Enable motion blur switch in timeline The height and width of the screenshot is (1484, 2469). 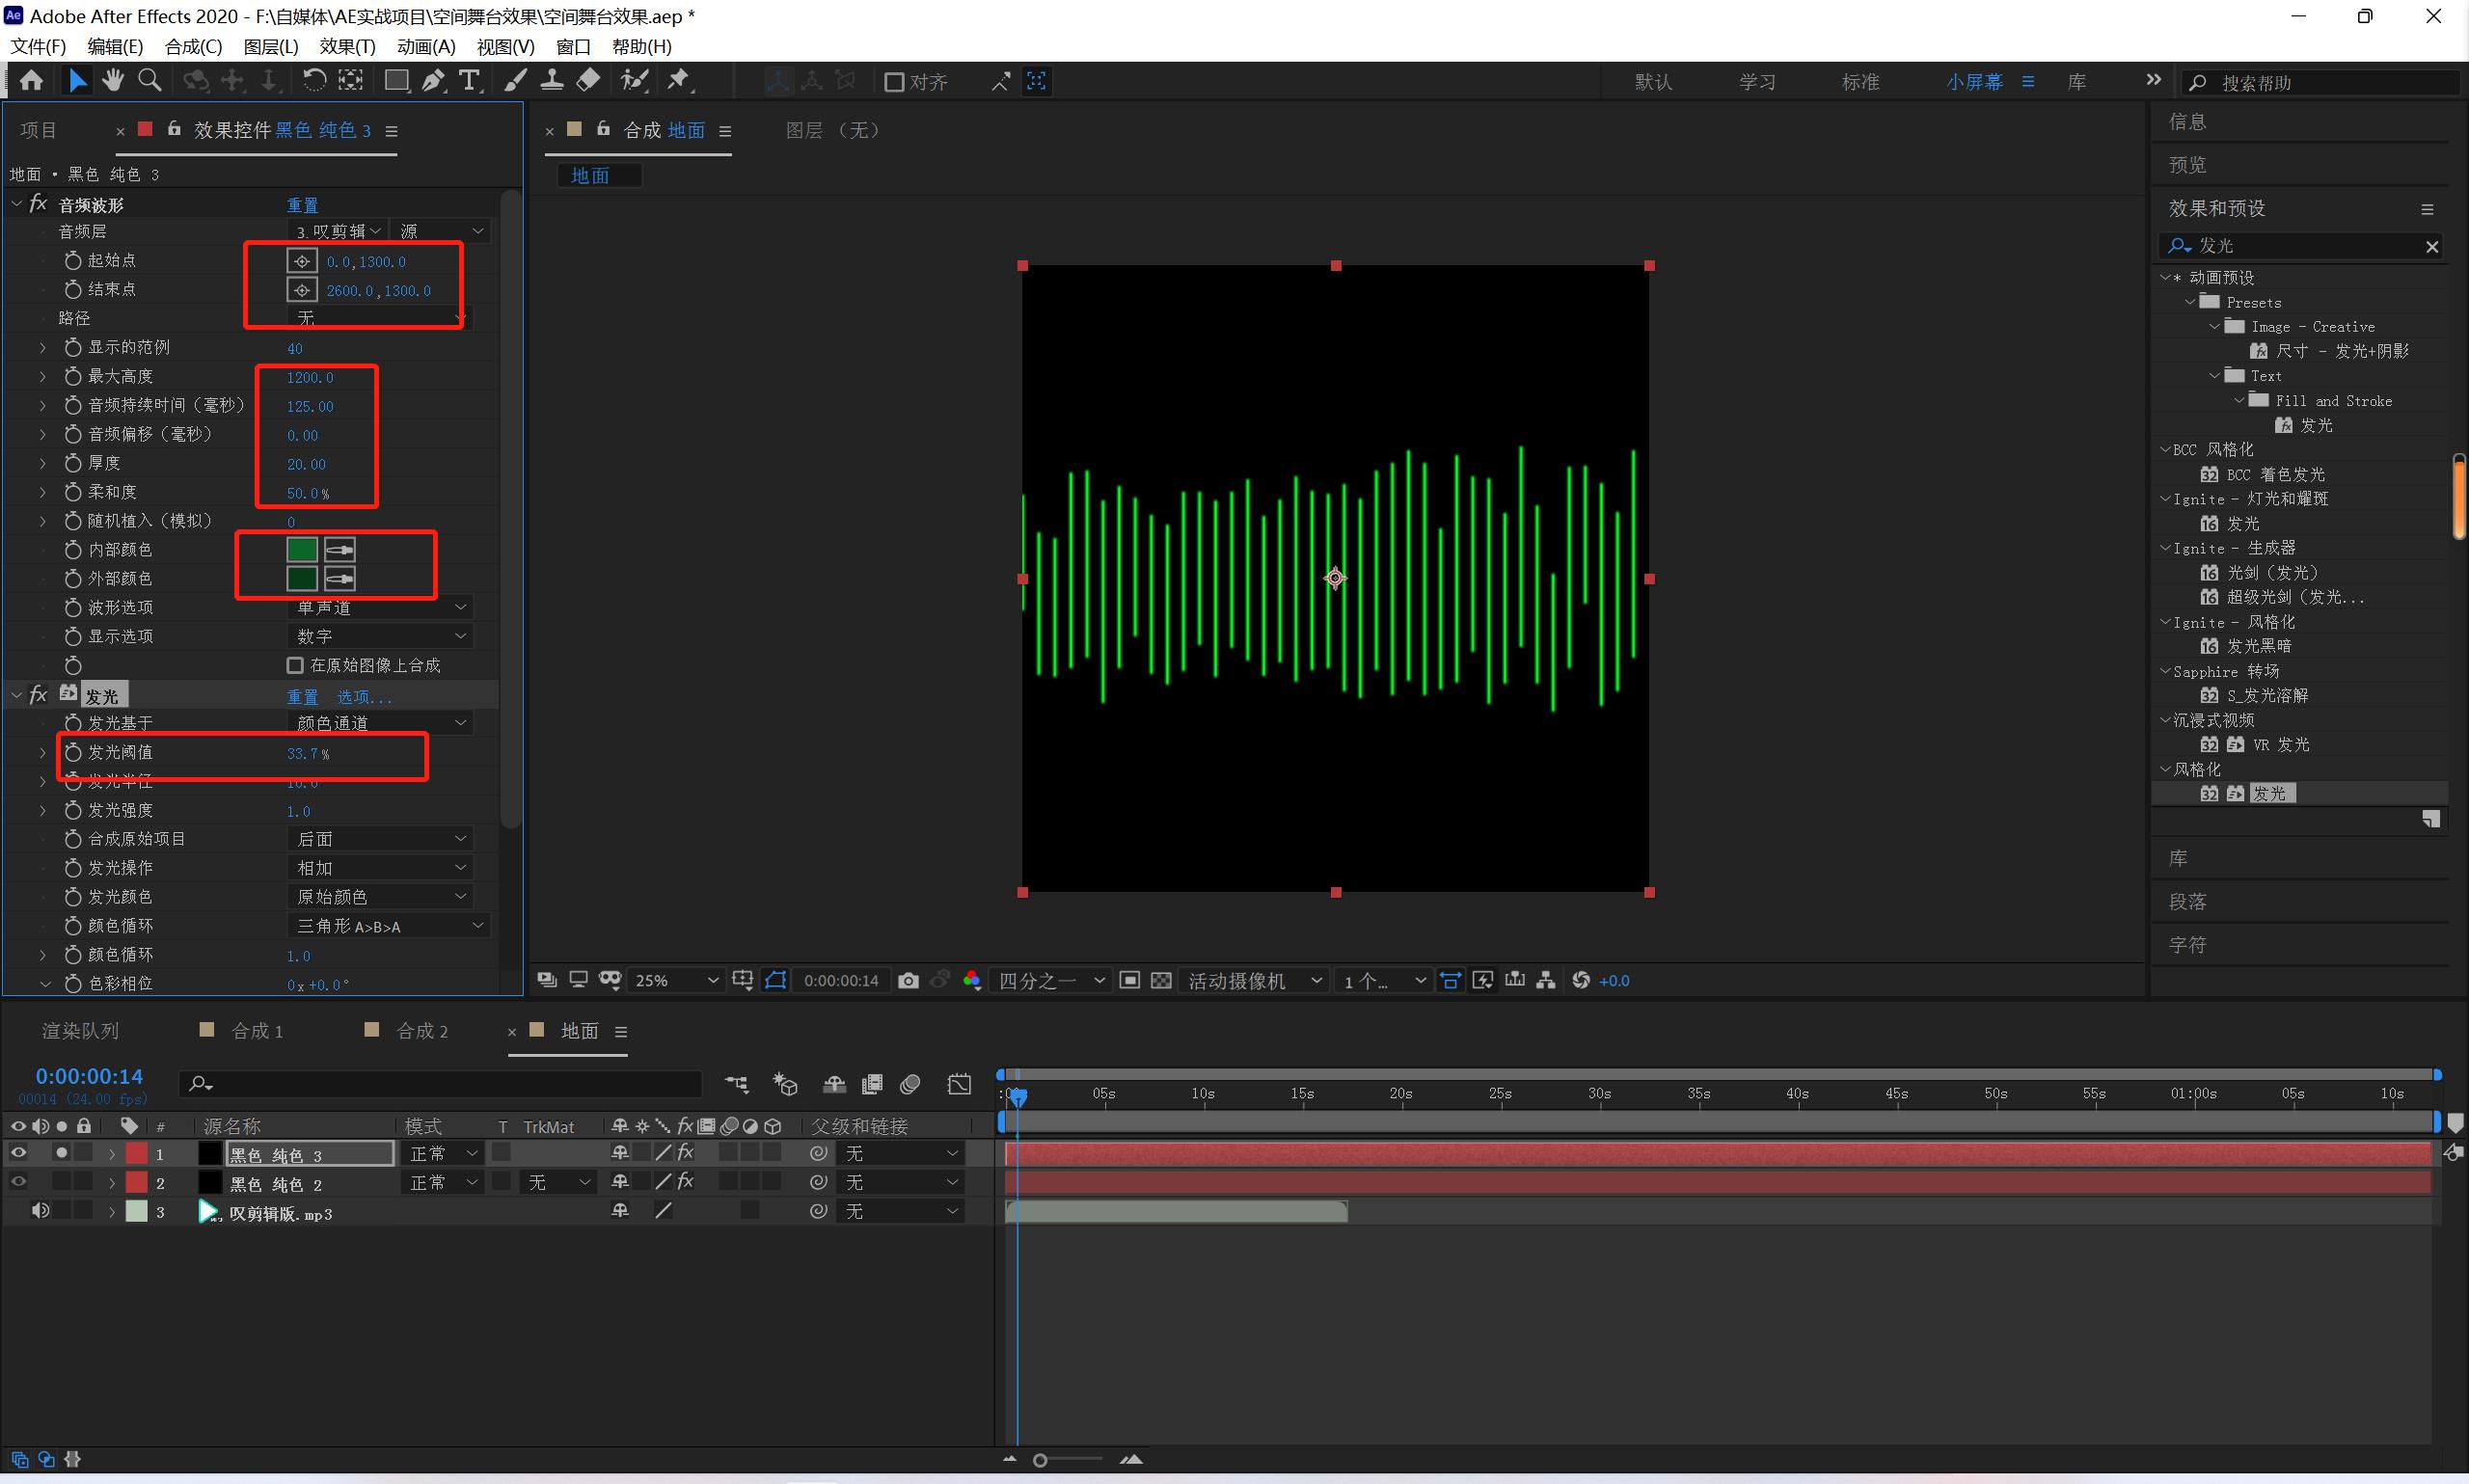[910, 1084]
